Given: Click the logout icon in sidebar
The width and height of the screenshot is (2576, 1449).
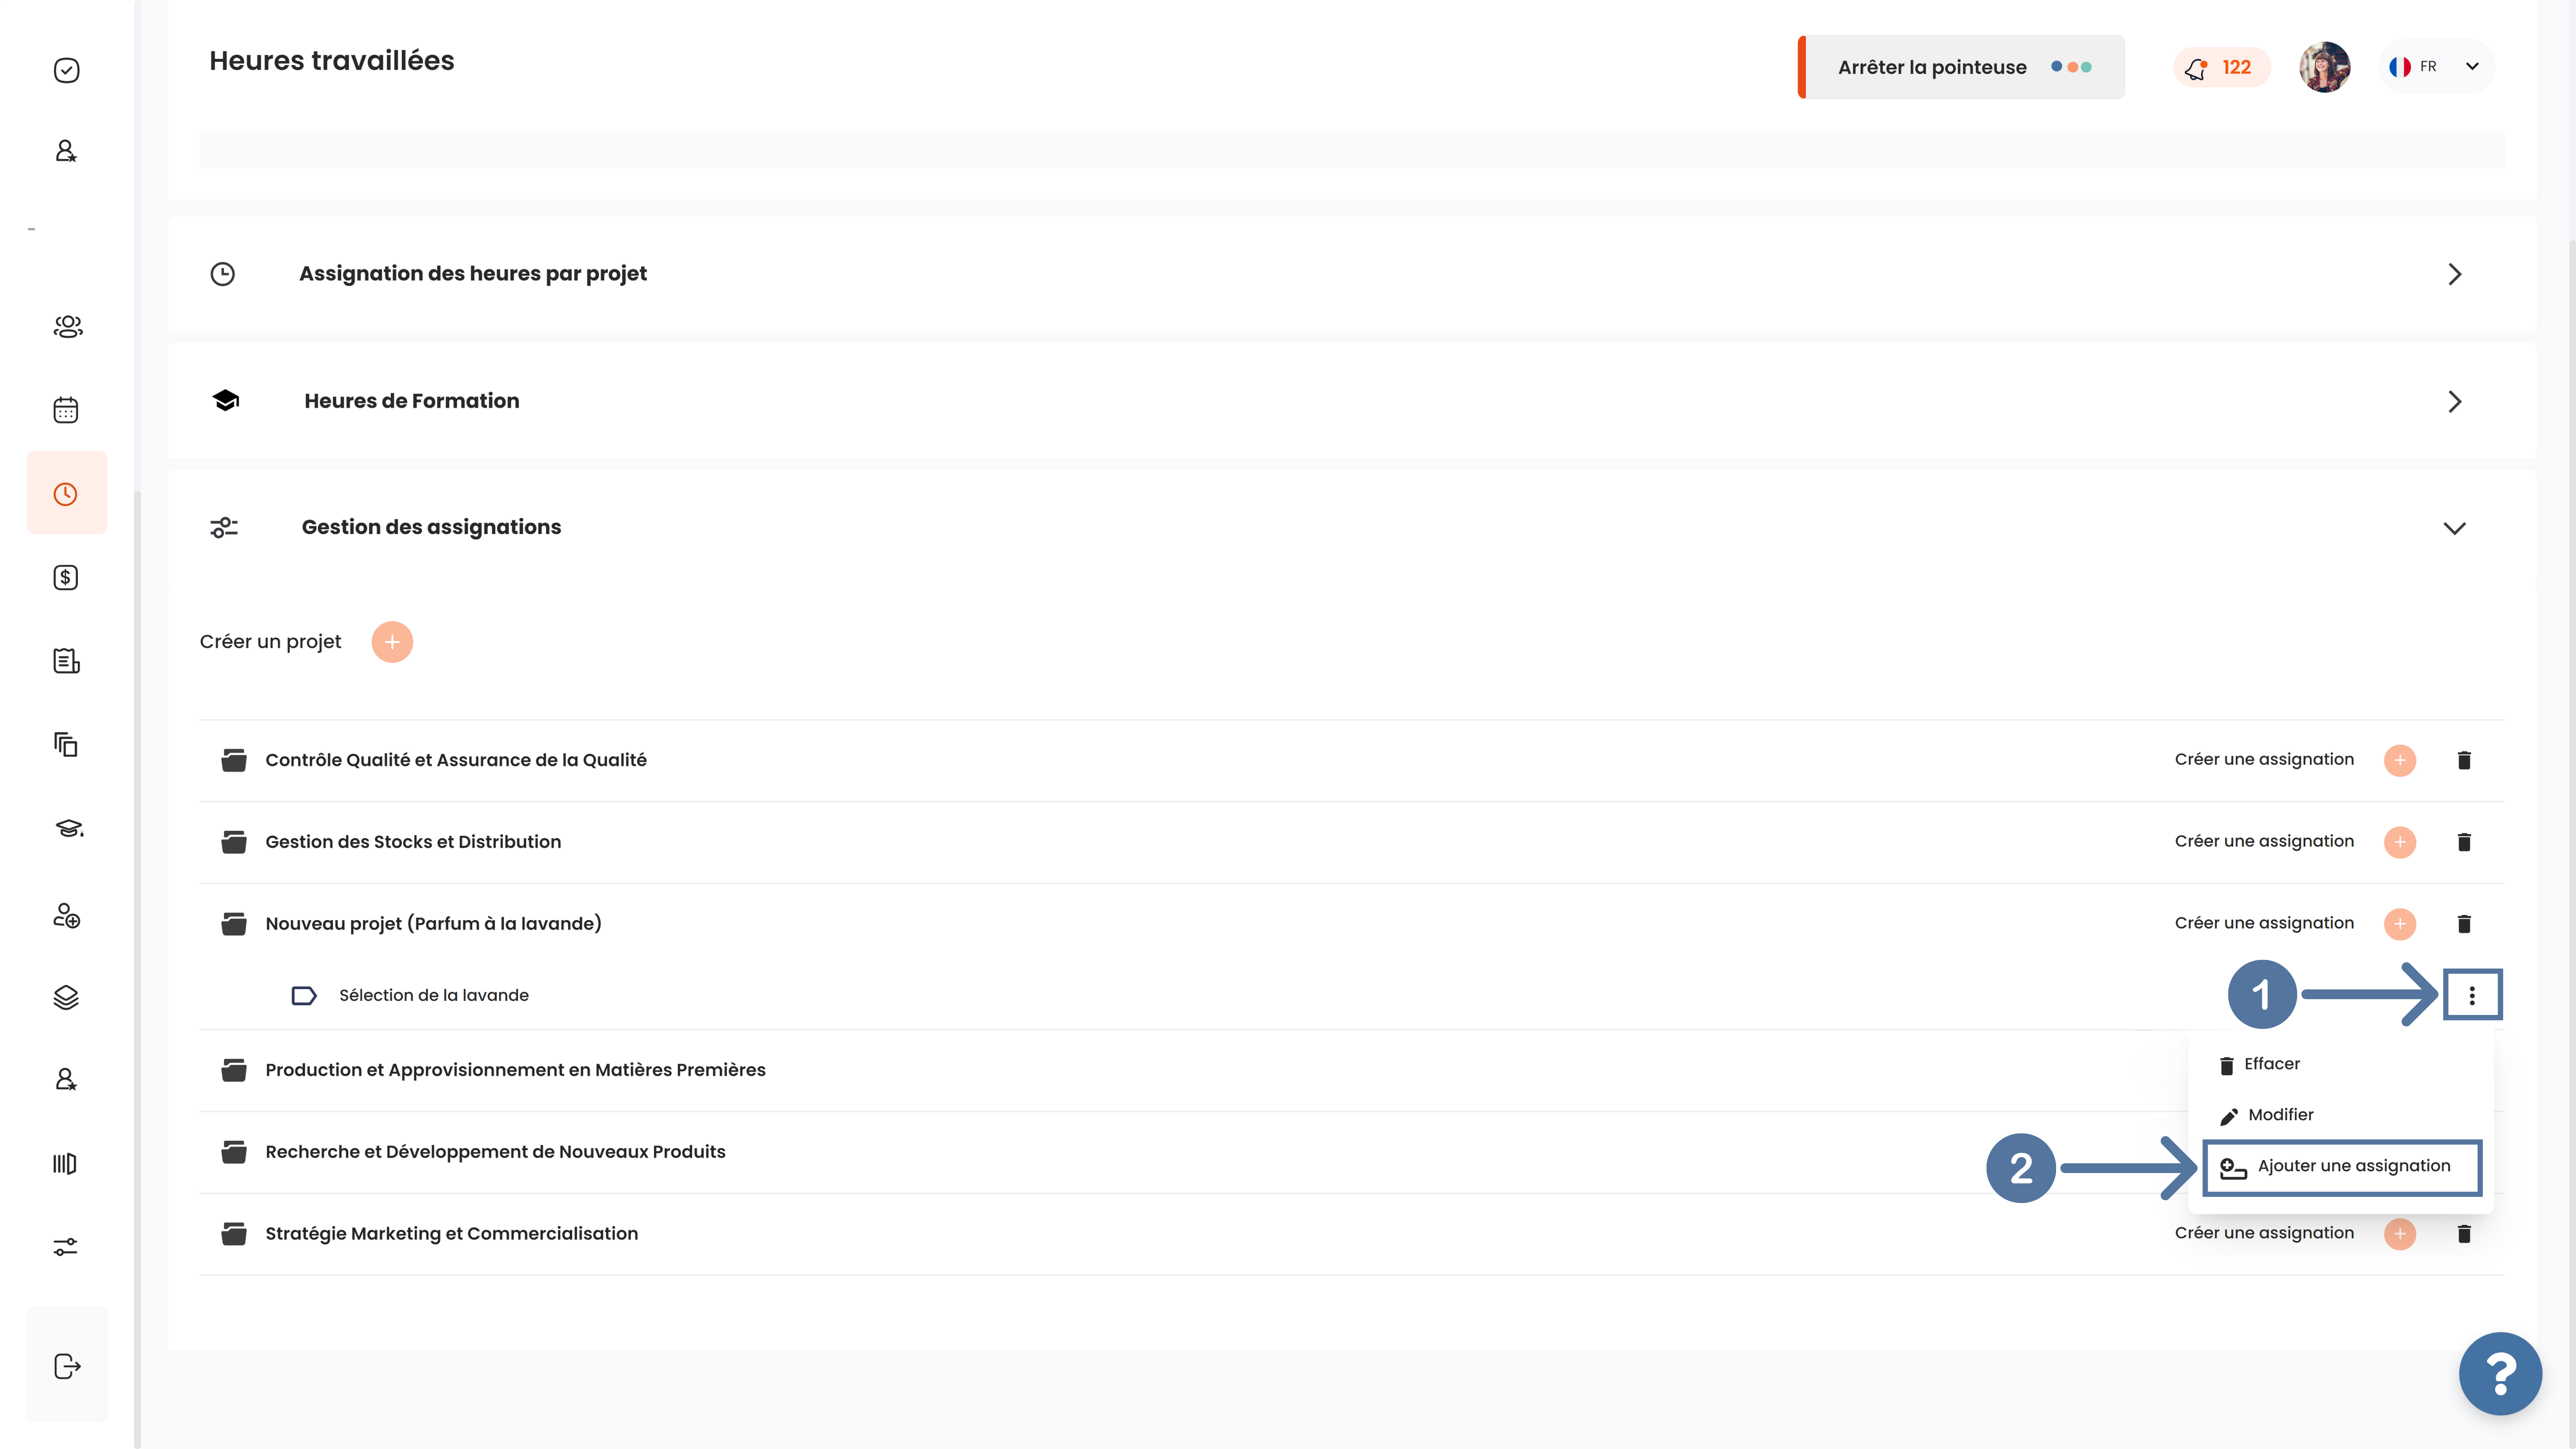Looking at the screenshot, I should tap(67, 1366).
